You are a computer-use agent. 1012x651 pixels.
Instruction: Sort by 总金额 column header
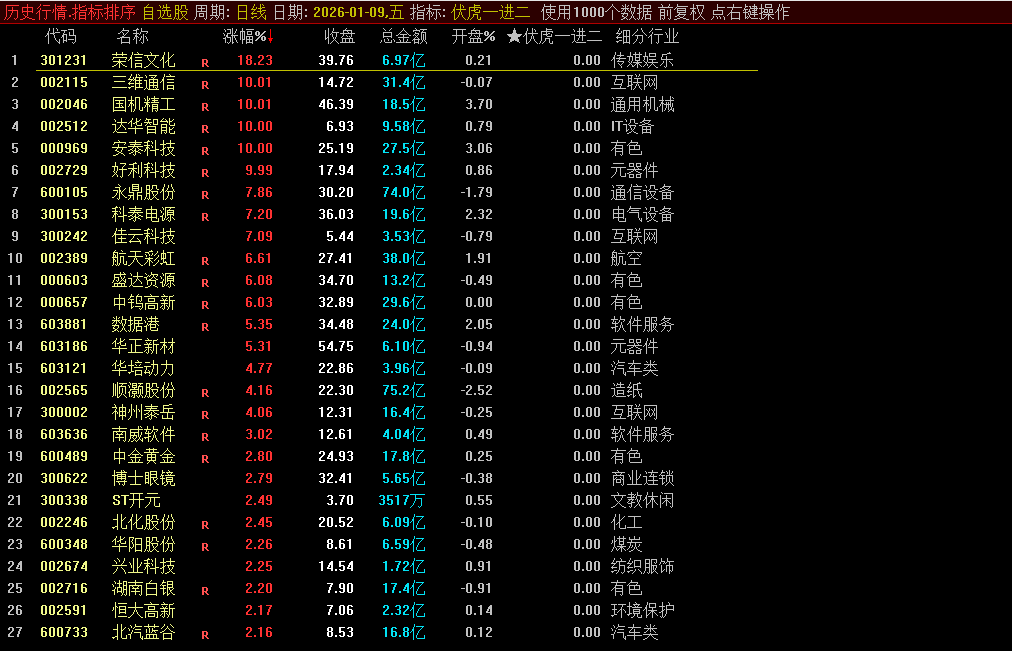tap(403, 37)
